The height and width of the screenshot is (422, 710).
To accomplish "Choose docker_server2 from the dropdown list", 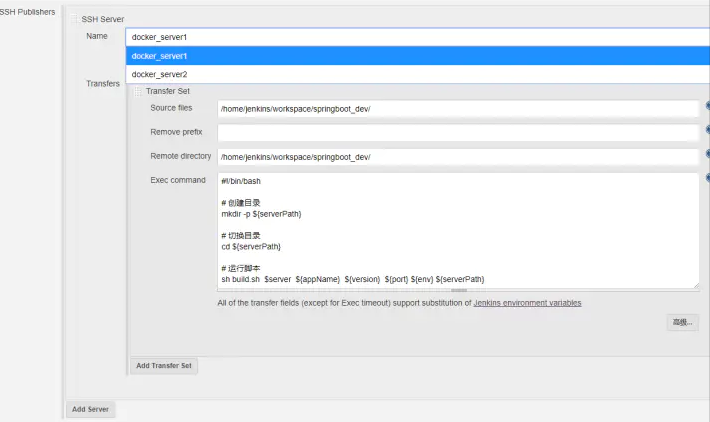I will 417,74.
